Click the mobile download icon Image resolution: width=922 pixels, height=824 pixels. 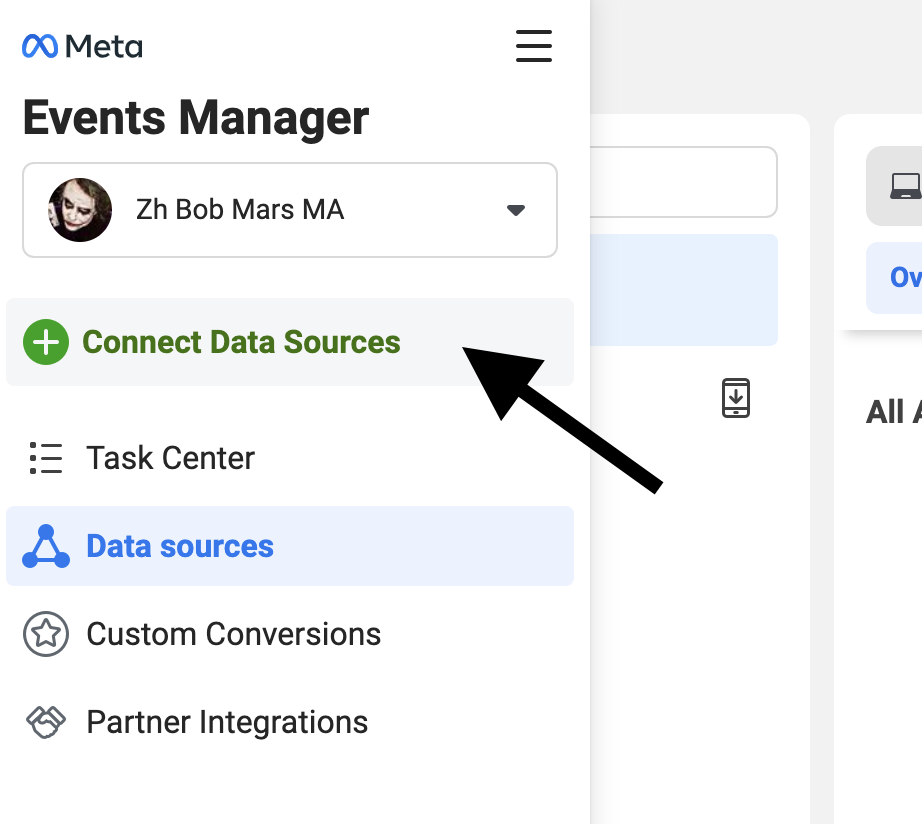click(x=736, y=398)
